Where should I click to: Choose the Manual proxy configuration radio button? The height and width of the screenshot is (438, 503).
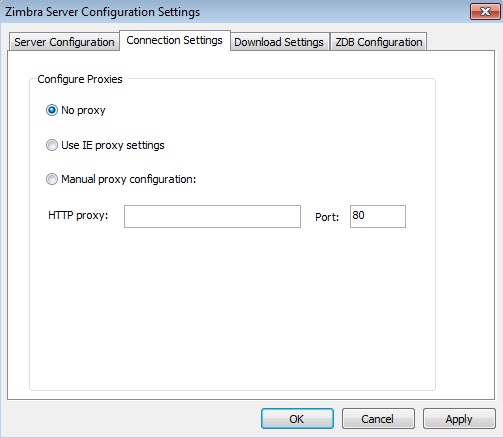[x=52, y=179]
